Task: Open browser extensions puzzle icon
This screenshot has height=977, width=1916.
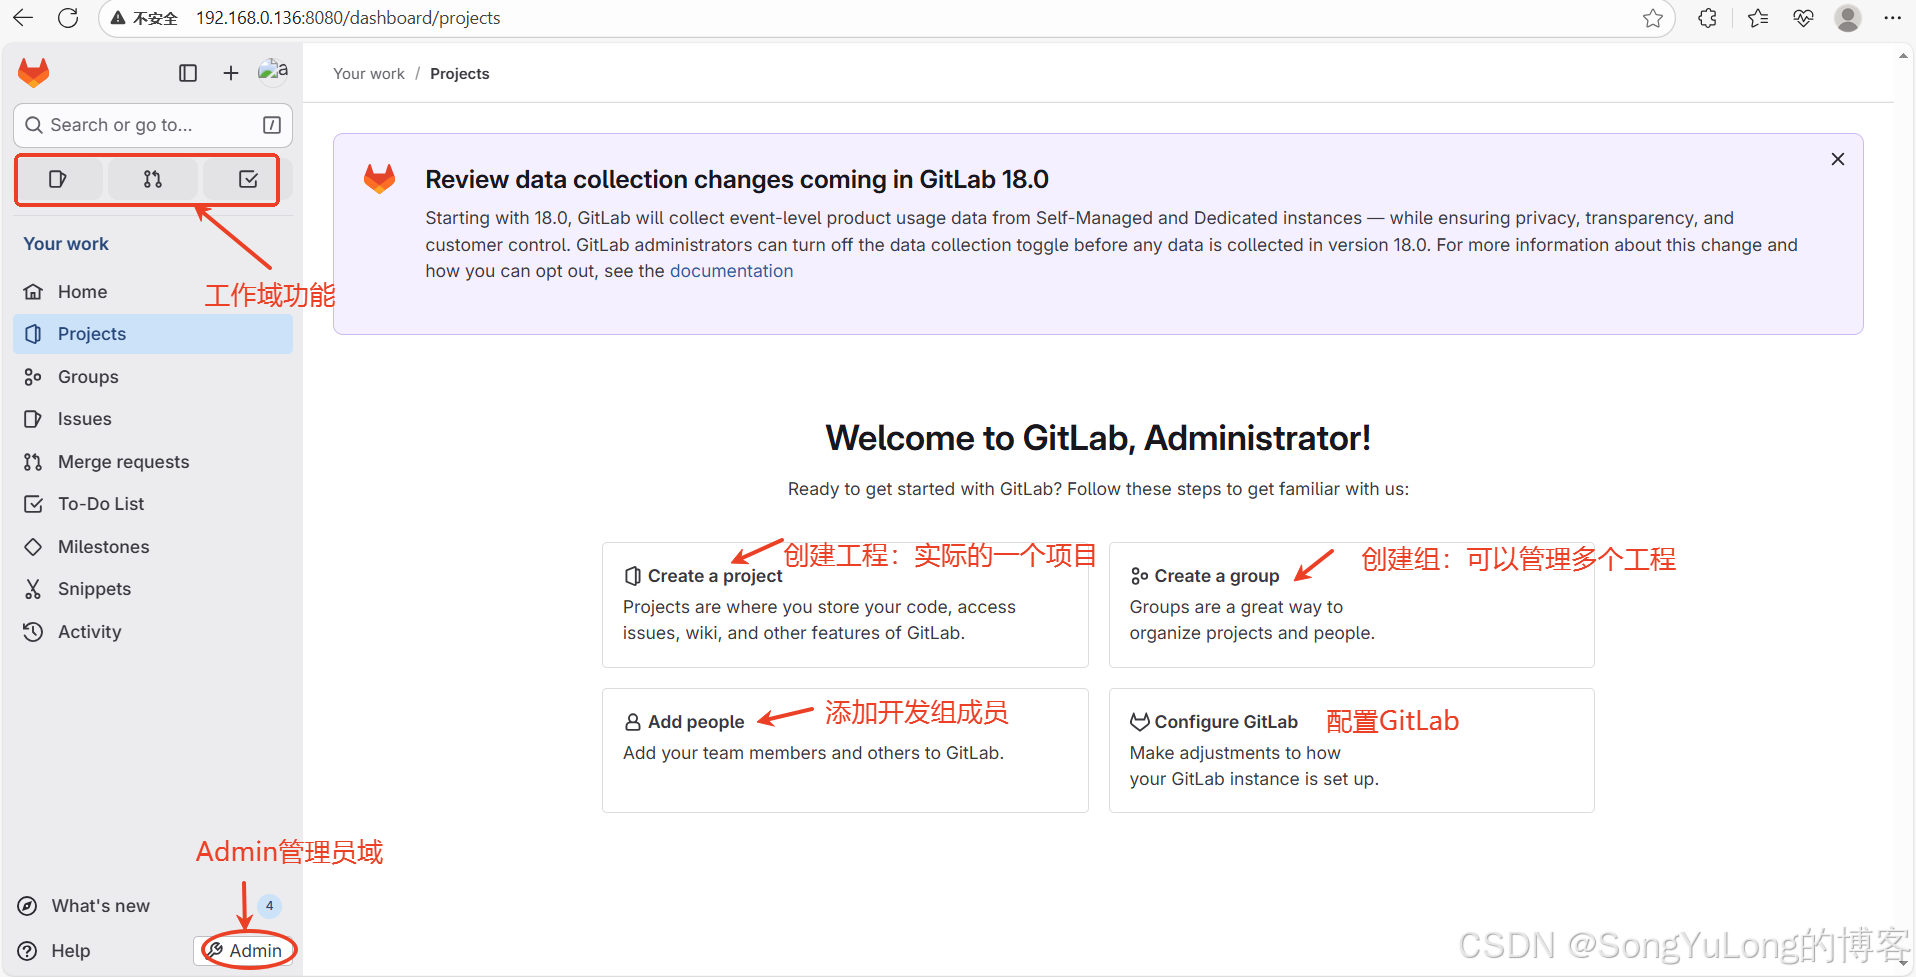Action: [x=1708, y=18]
